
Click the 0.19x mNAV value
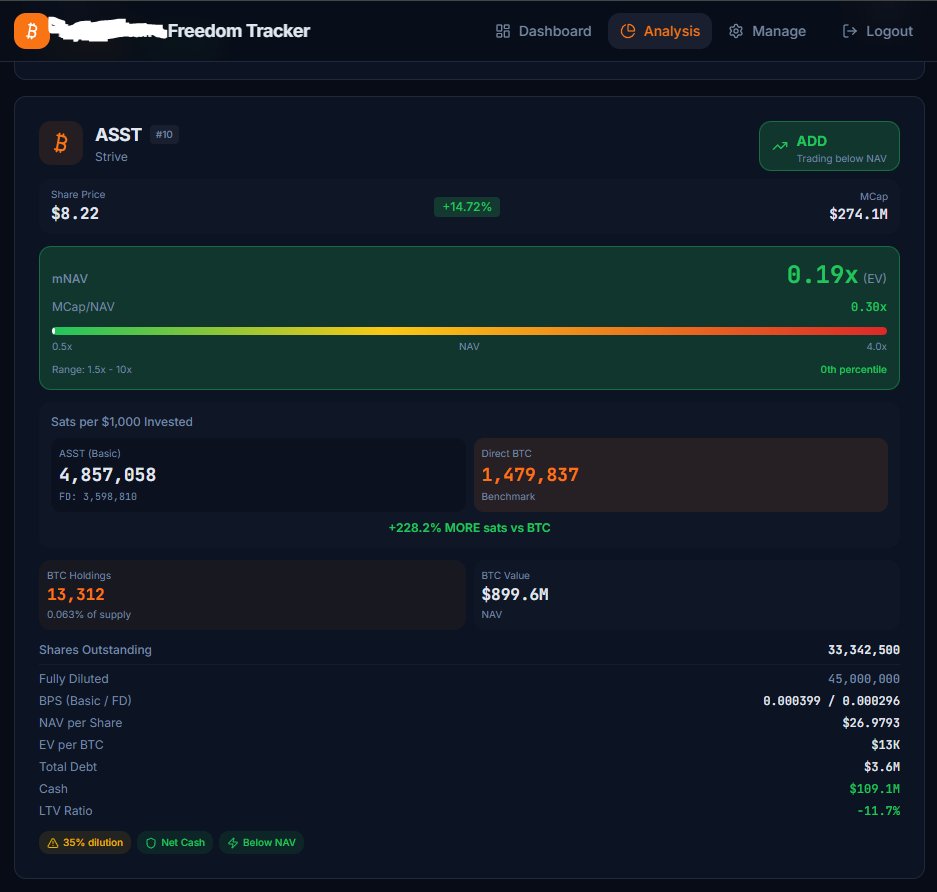[822, 275]
